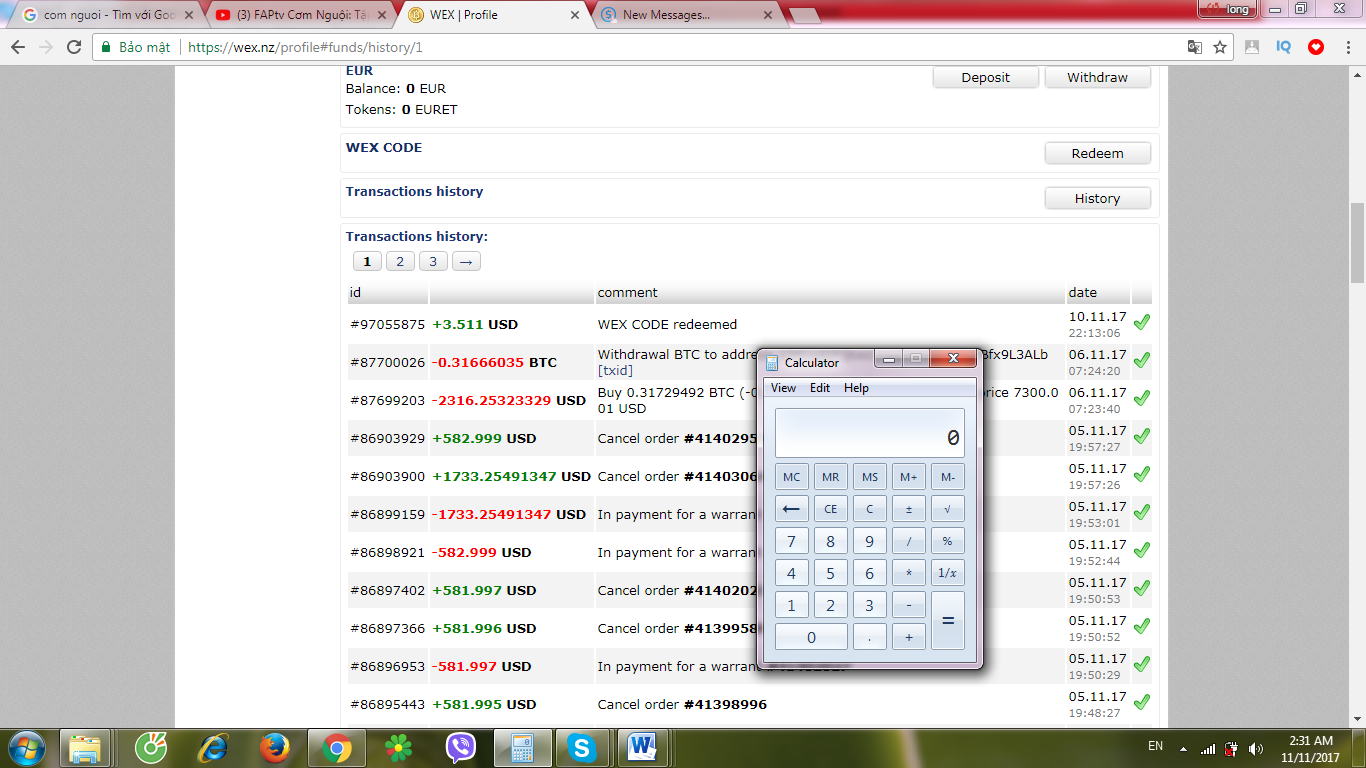
Task: Open the Windows Start menu
Action: point(27,747)
